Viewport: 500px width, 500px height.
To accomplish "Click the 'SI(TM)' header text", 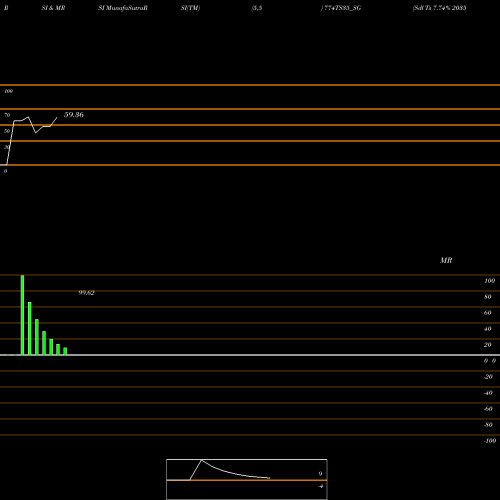I will pos(190,8).
